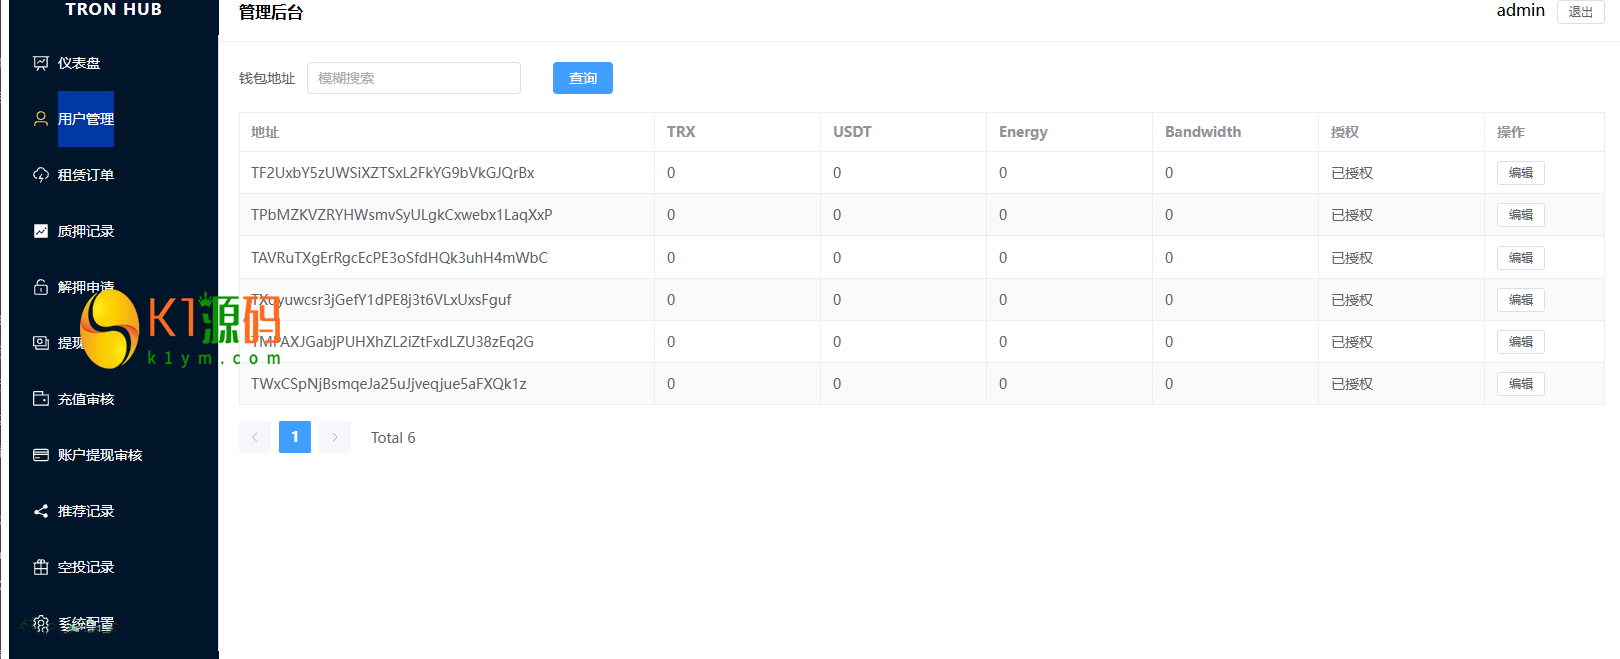
Task: Click the 退出 logout button
Action: [1581, 12]
